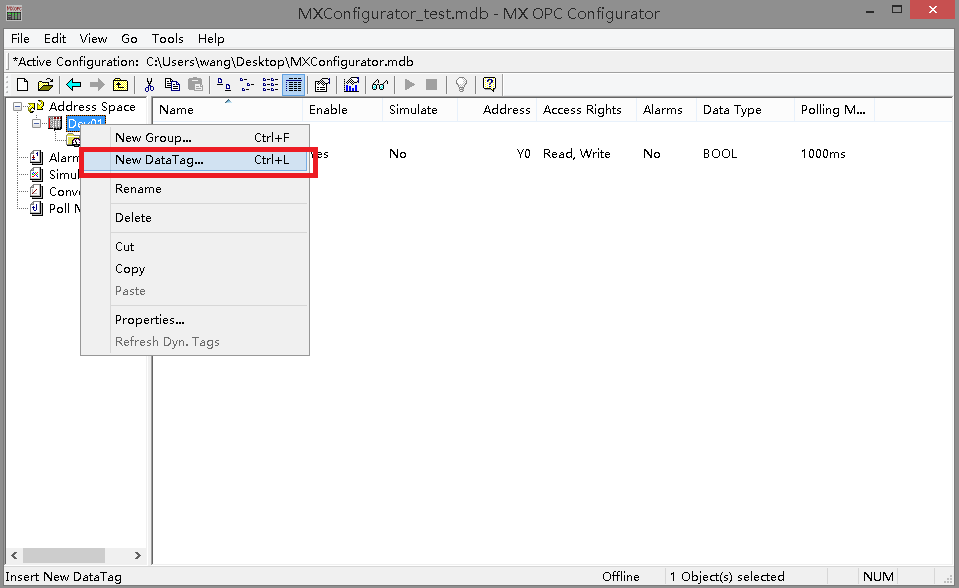Select the Address Space root icon
This screenshot has width=959, height=588.
tap(36, 107)
